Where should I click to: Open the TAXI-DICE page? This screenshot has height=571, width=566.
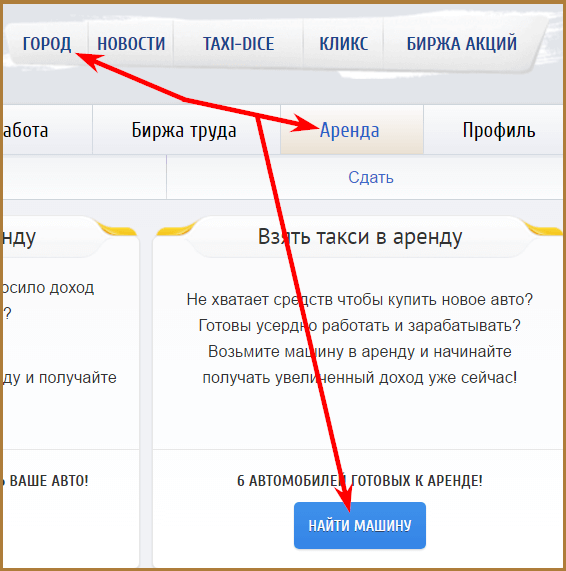click(x=239, y=44)
